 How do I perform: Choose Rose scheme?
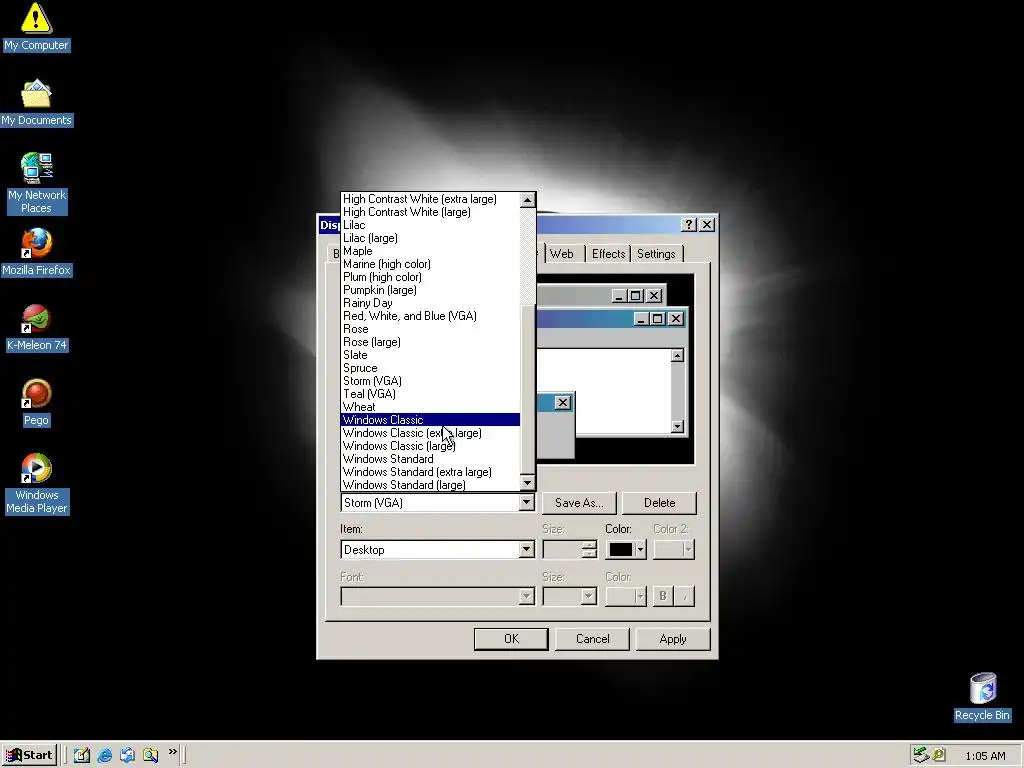[430, 328]
